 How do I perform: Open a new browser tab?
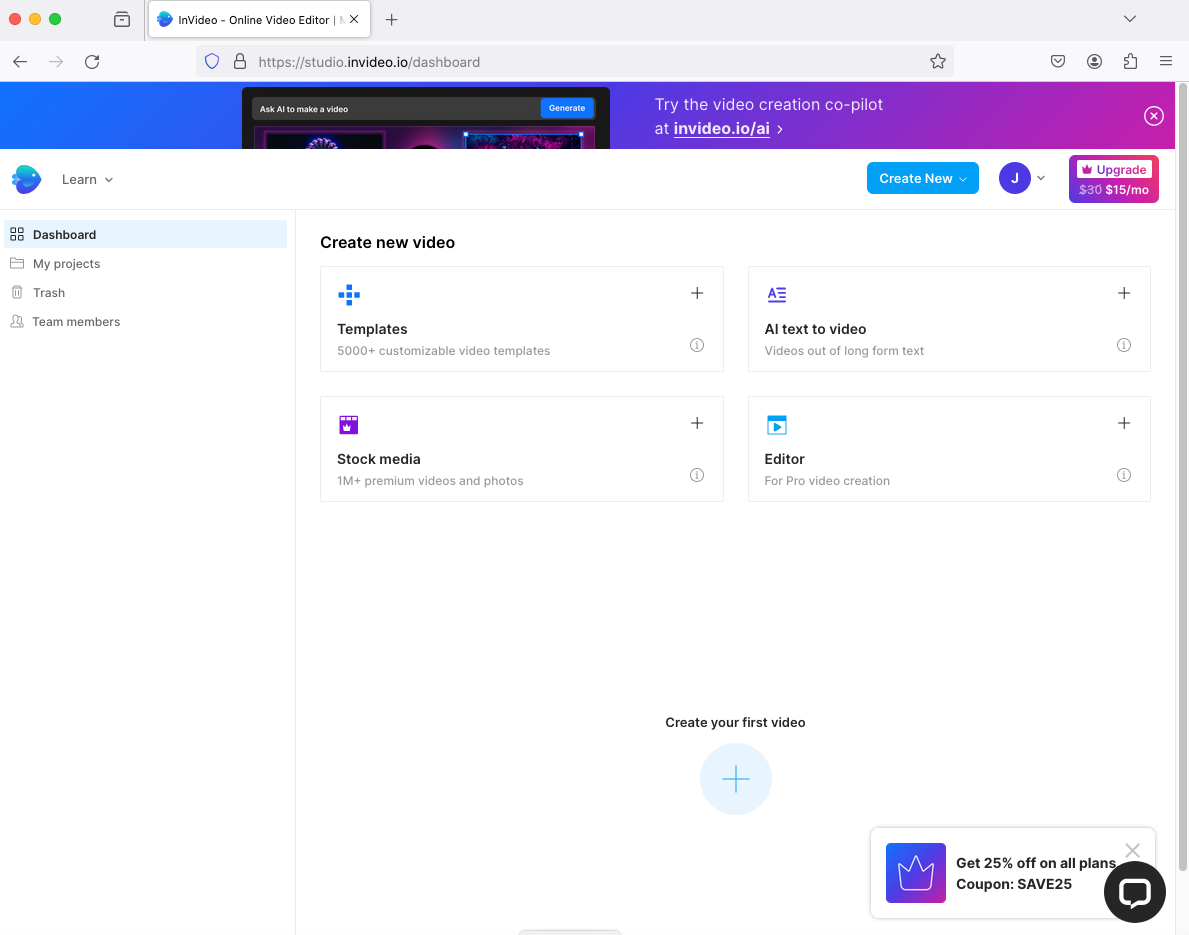(x=391, y=20)
